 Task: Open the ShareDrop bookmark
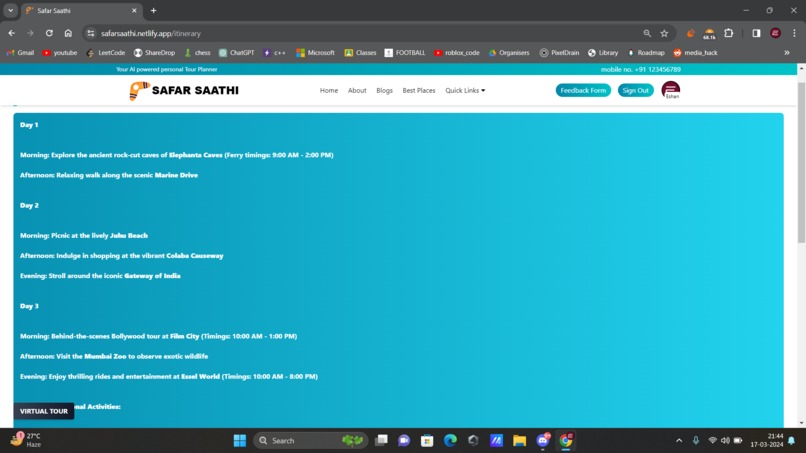click(154, 52)
